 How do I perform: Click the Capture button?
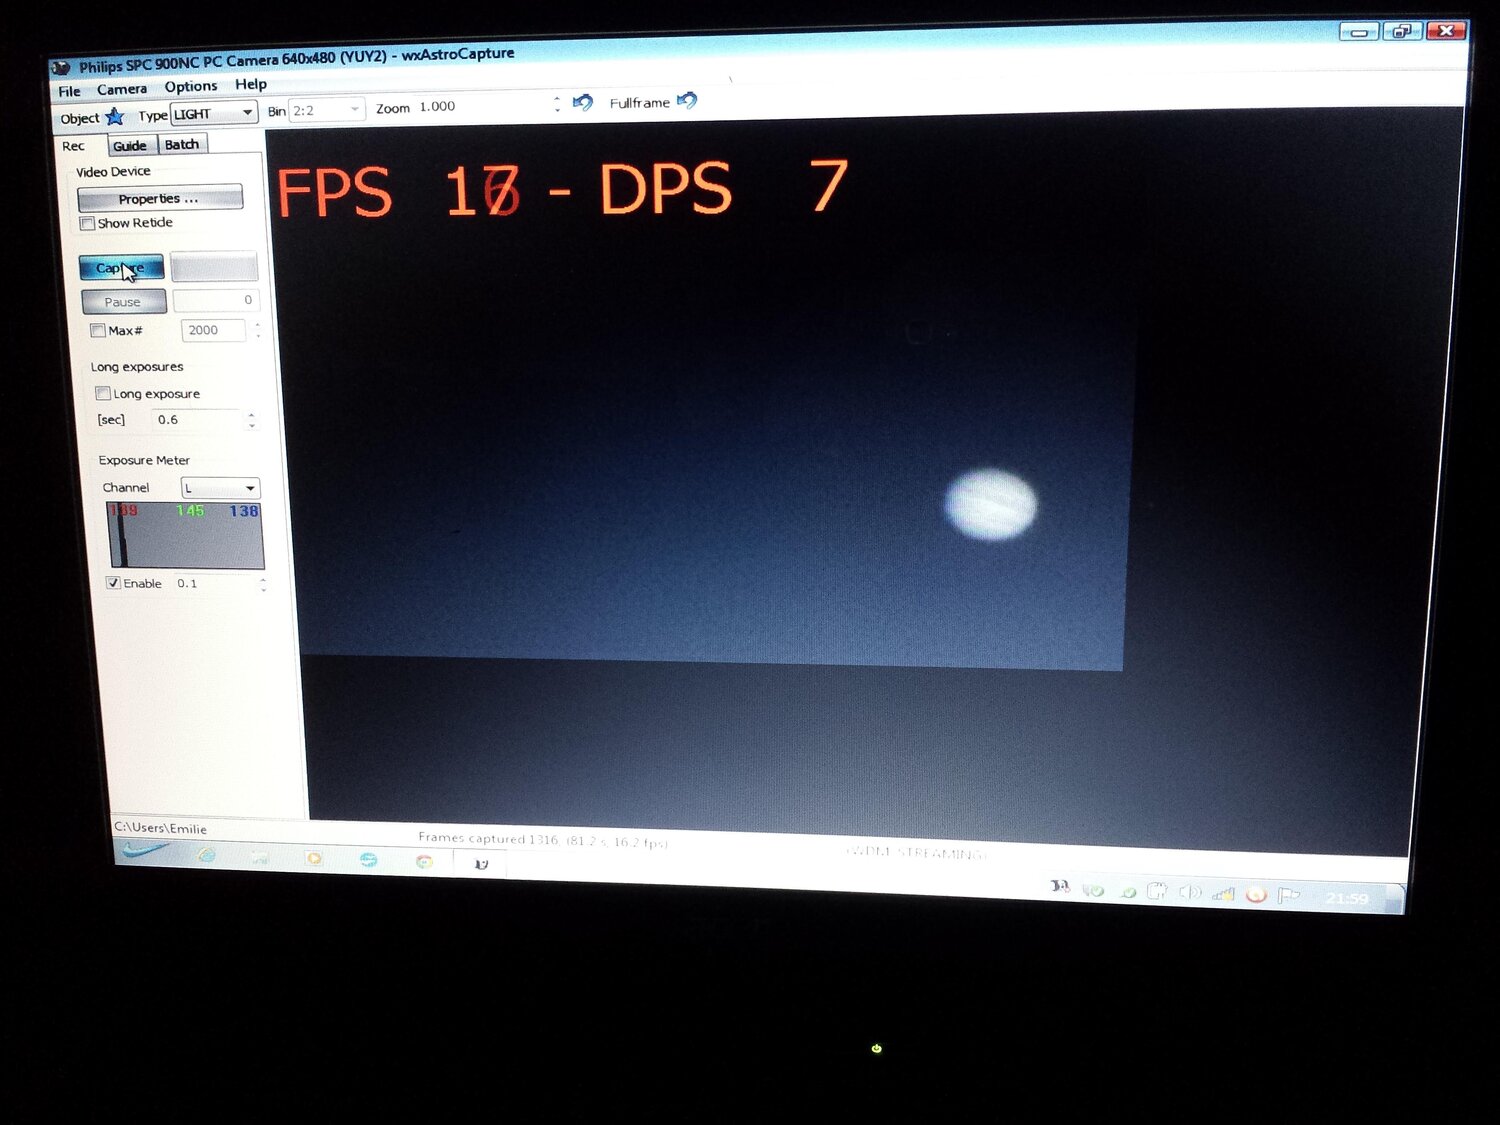121,268
